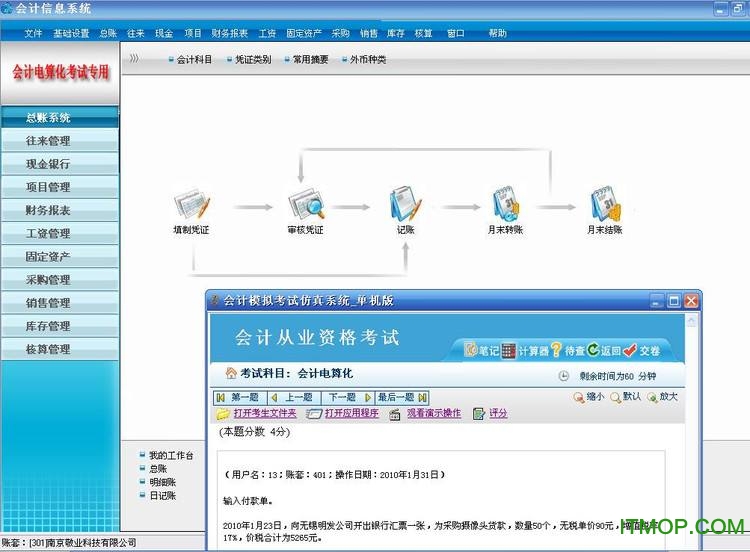Open the 基础设置 menu

coord(71,33)
